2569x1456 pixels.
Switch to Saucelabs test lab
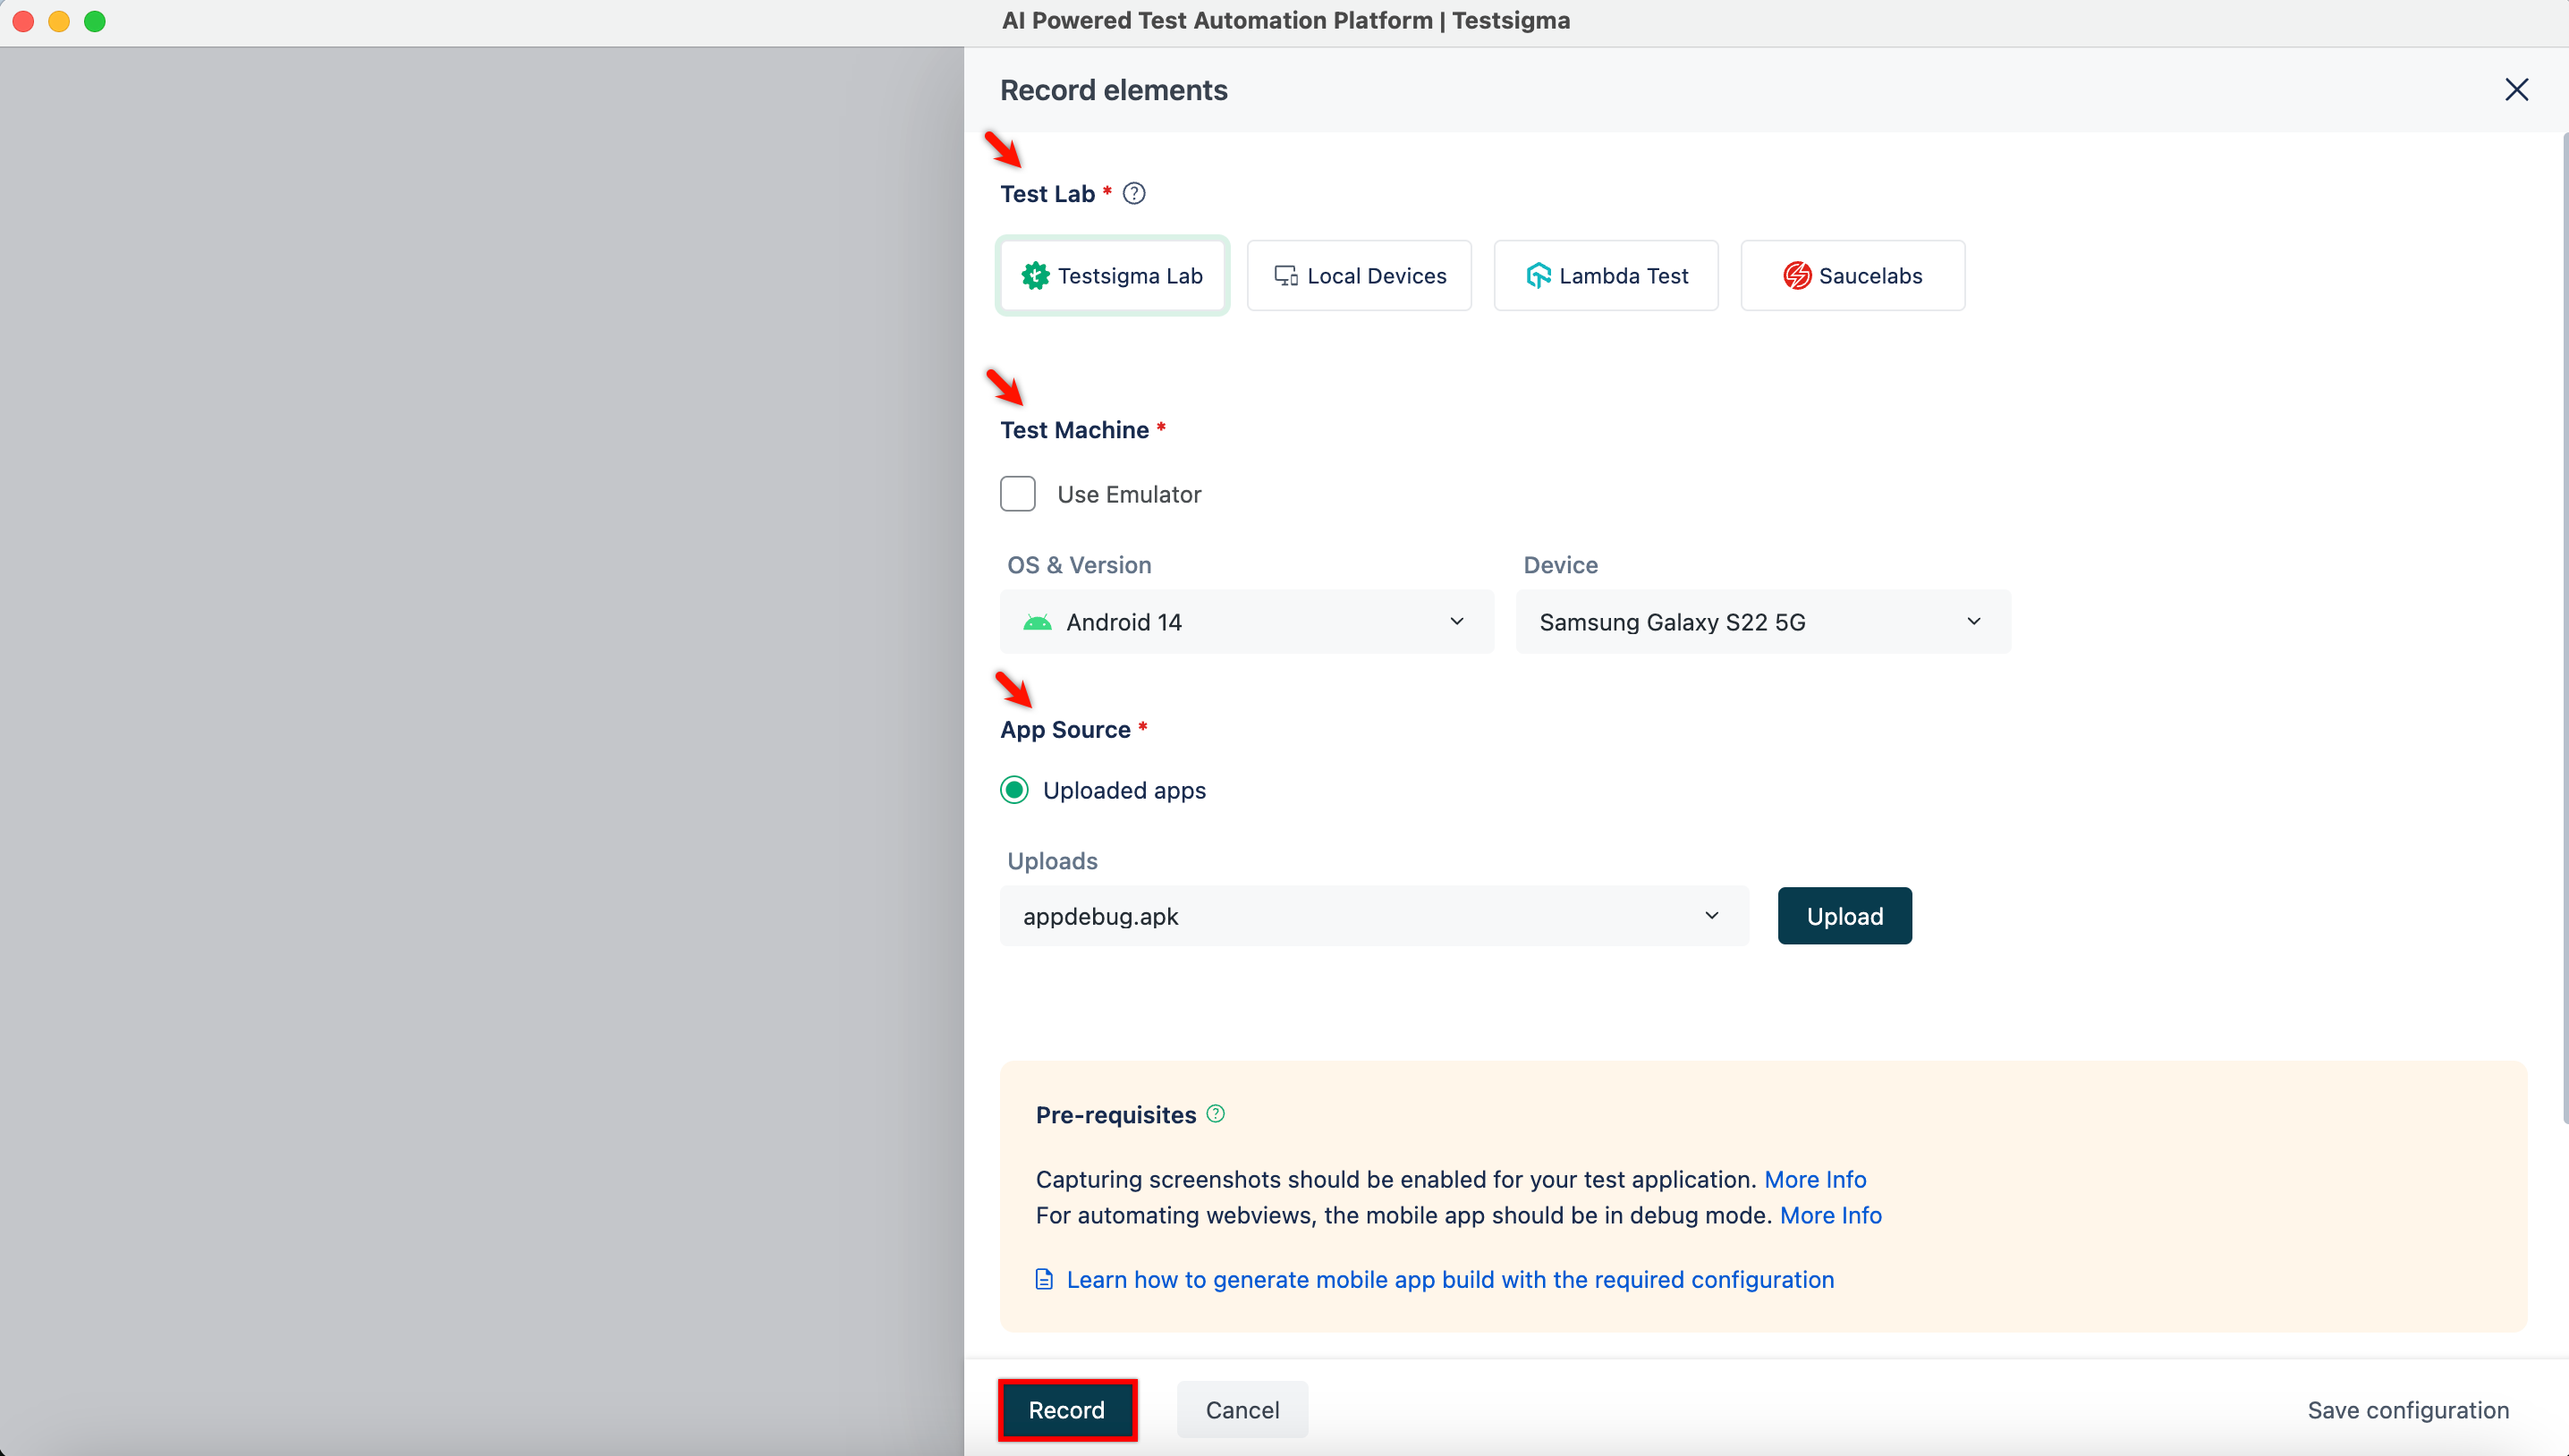coord(1852,275)
